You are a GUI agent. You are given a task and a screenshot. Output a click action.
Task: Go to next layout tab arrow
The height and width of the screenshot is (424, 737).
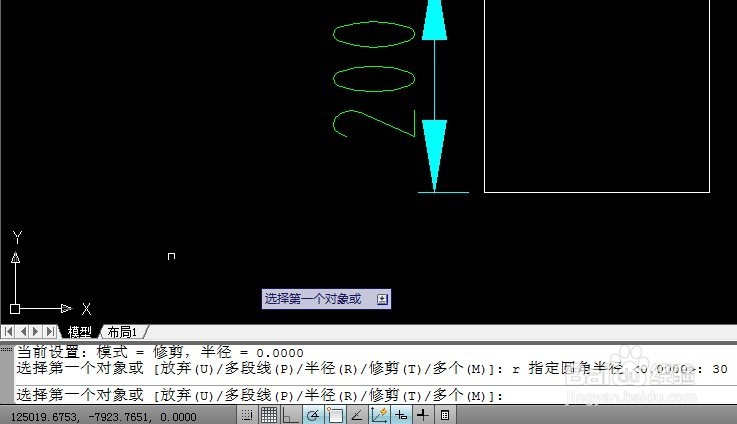36,331
